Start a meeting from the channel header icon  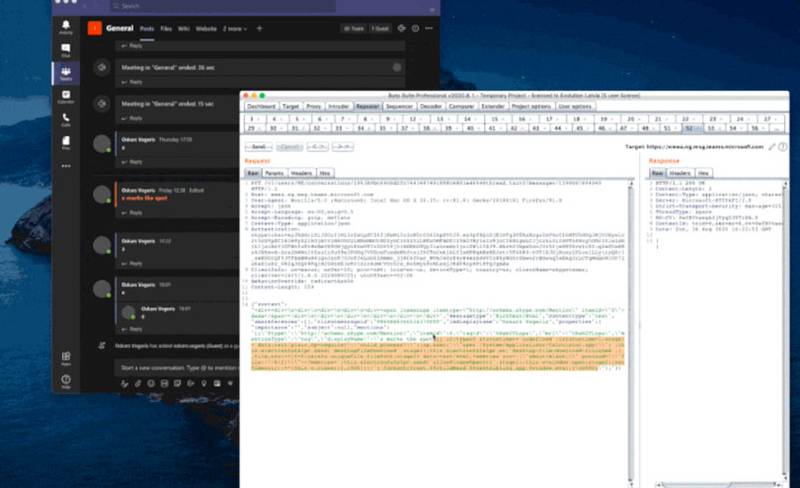(402, 29)
